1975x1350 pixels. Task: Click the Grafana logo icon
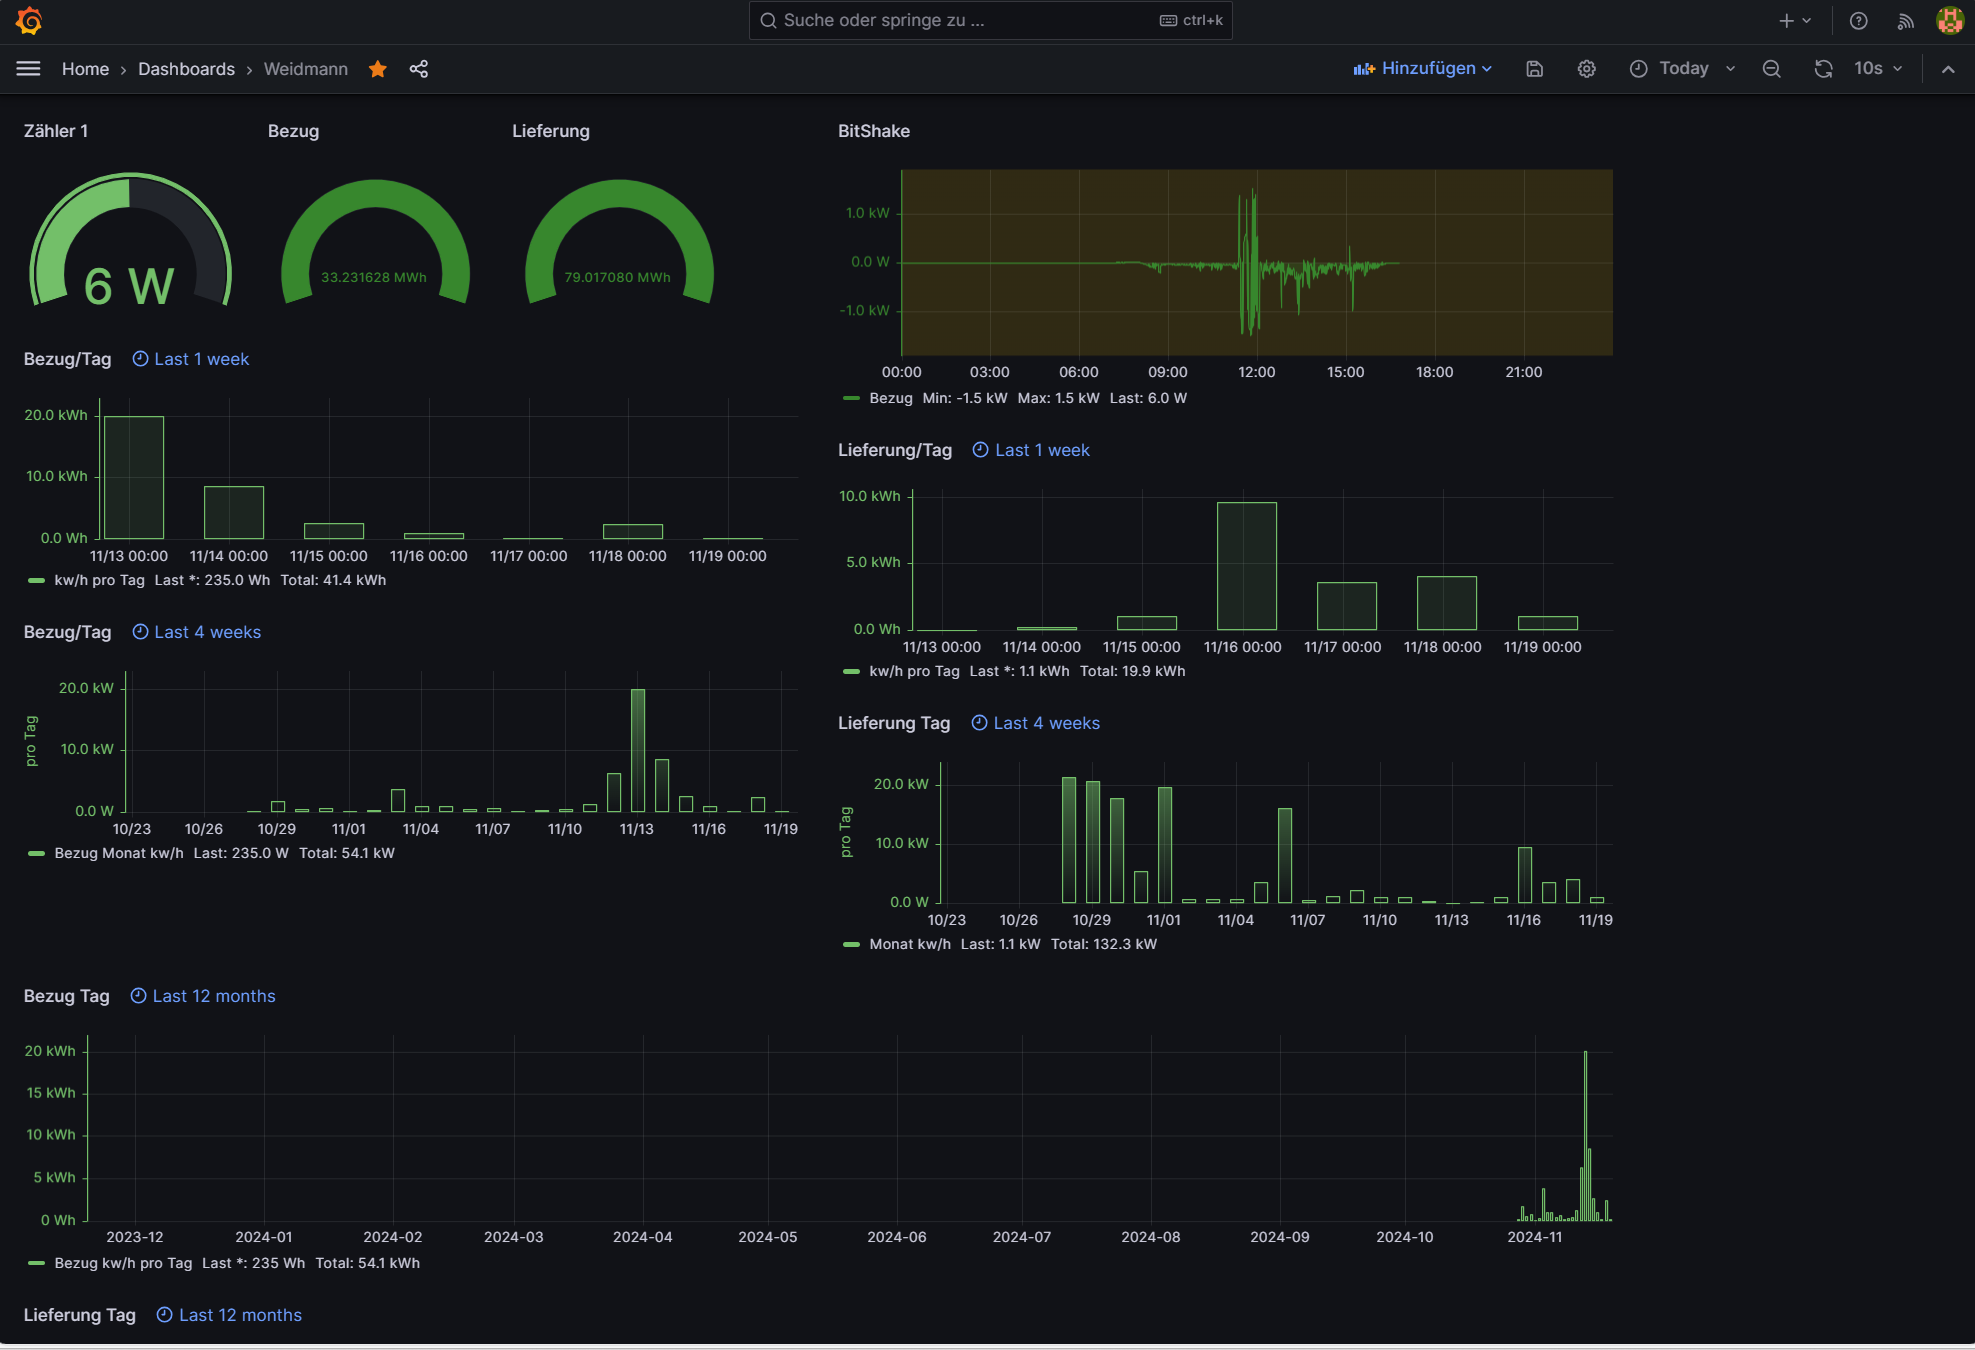[x=29, y=21]
